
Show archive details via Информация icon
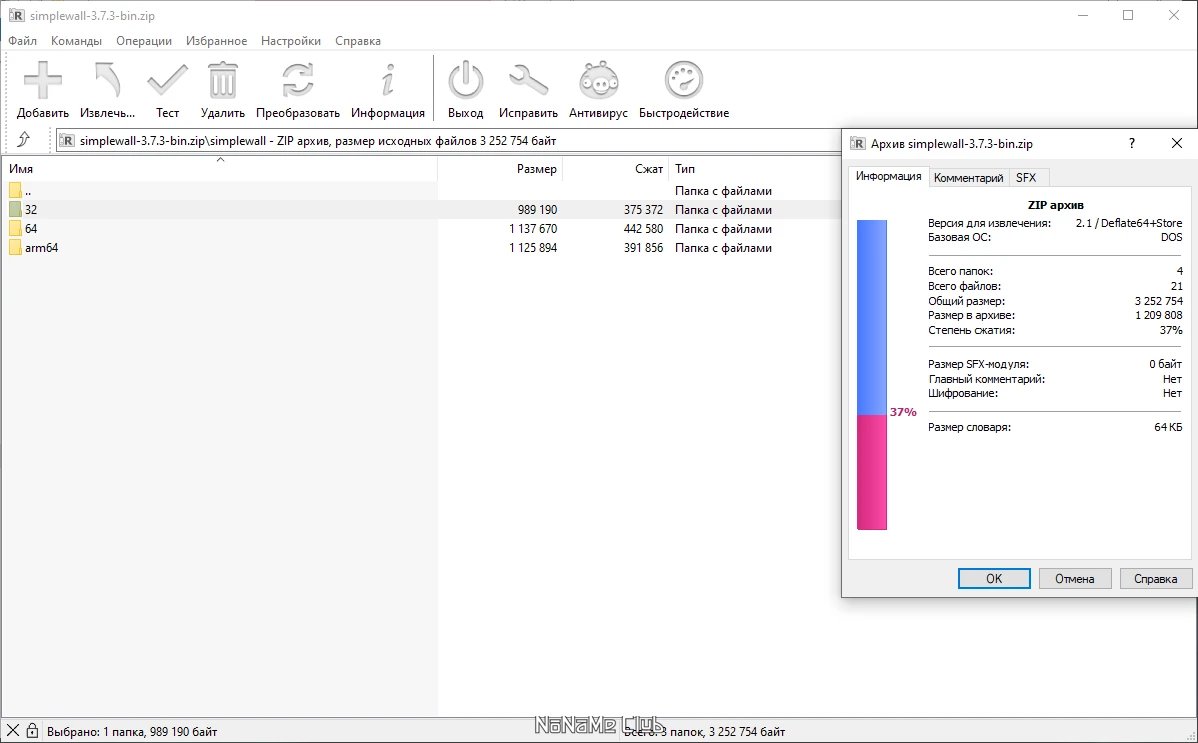point(388,81)
